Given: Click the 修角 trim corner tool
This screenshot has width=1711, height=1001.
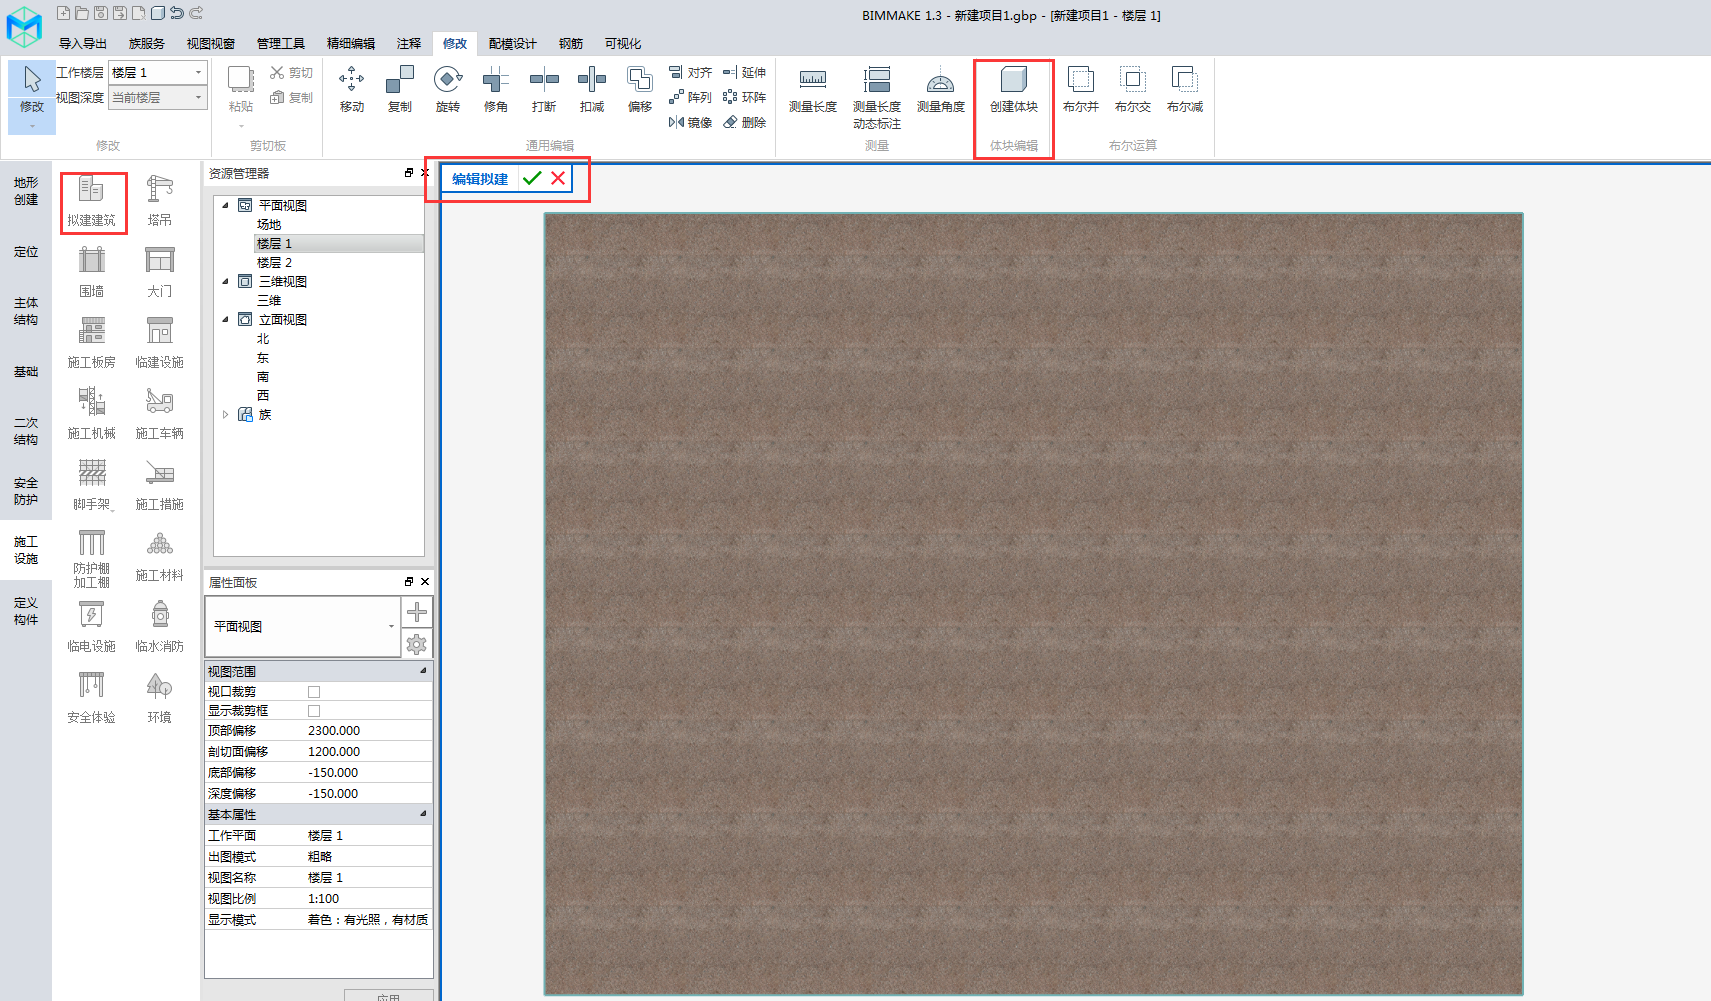Looking at the screenshot, I should click(496, 89).
